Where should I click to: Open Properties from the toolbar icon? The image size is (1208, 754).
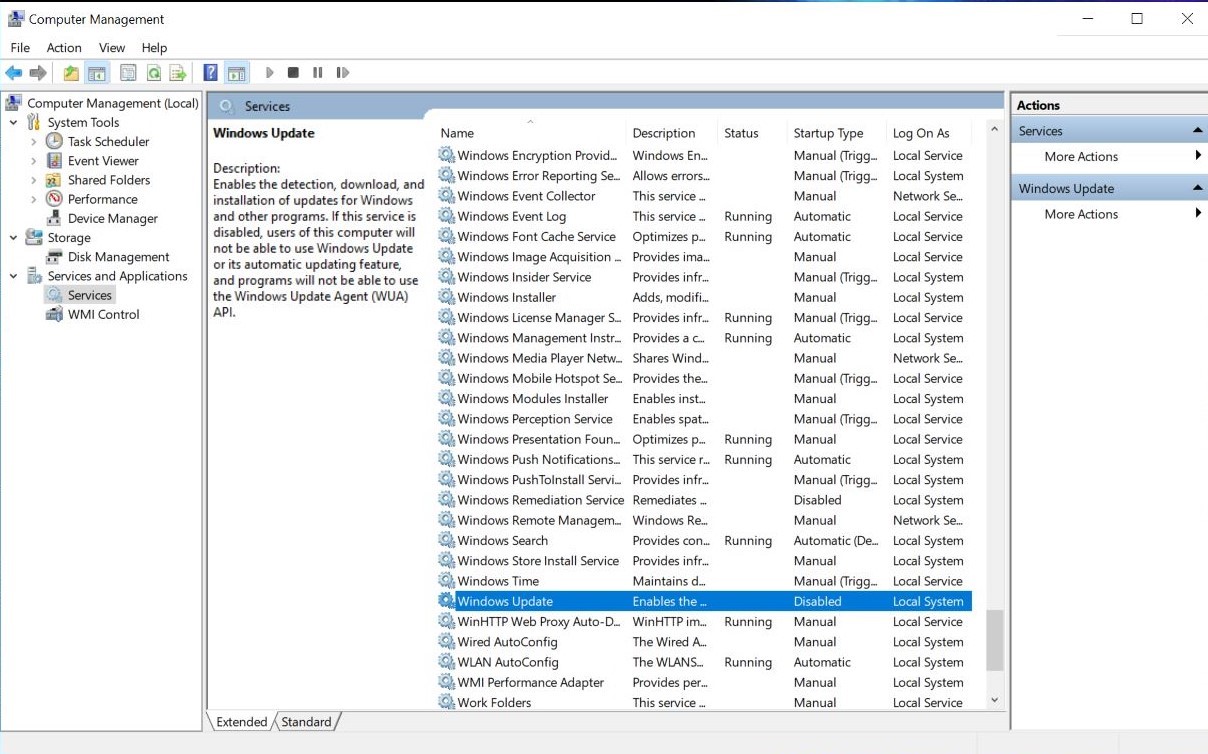click(128, 73)
